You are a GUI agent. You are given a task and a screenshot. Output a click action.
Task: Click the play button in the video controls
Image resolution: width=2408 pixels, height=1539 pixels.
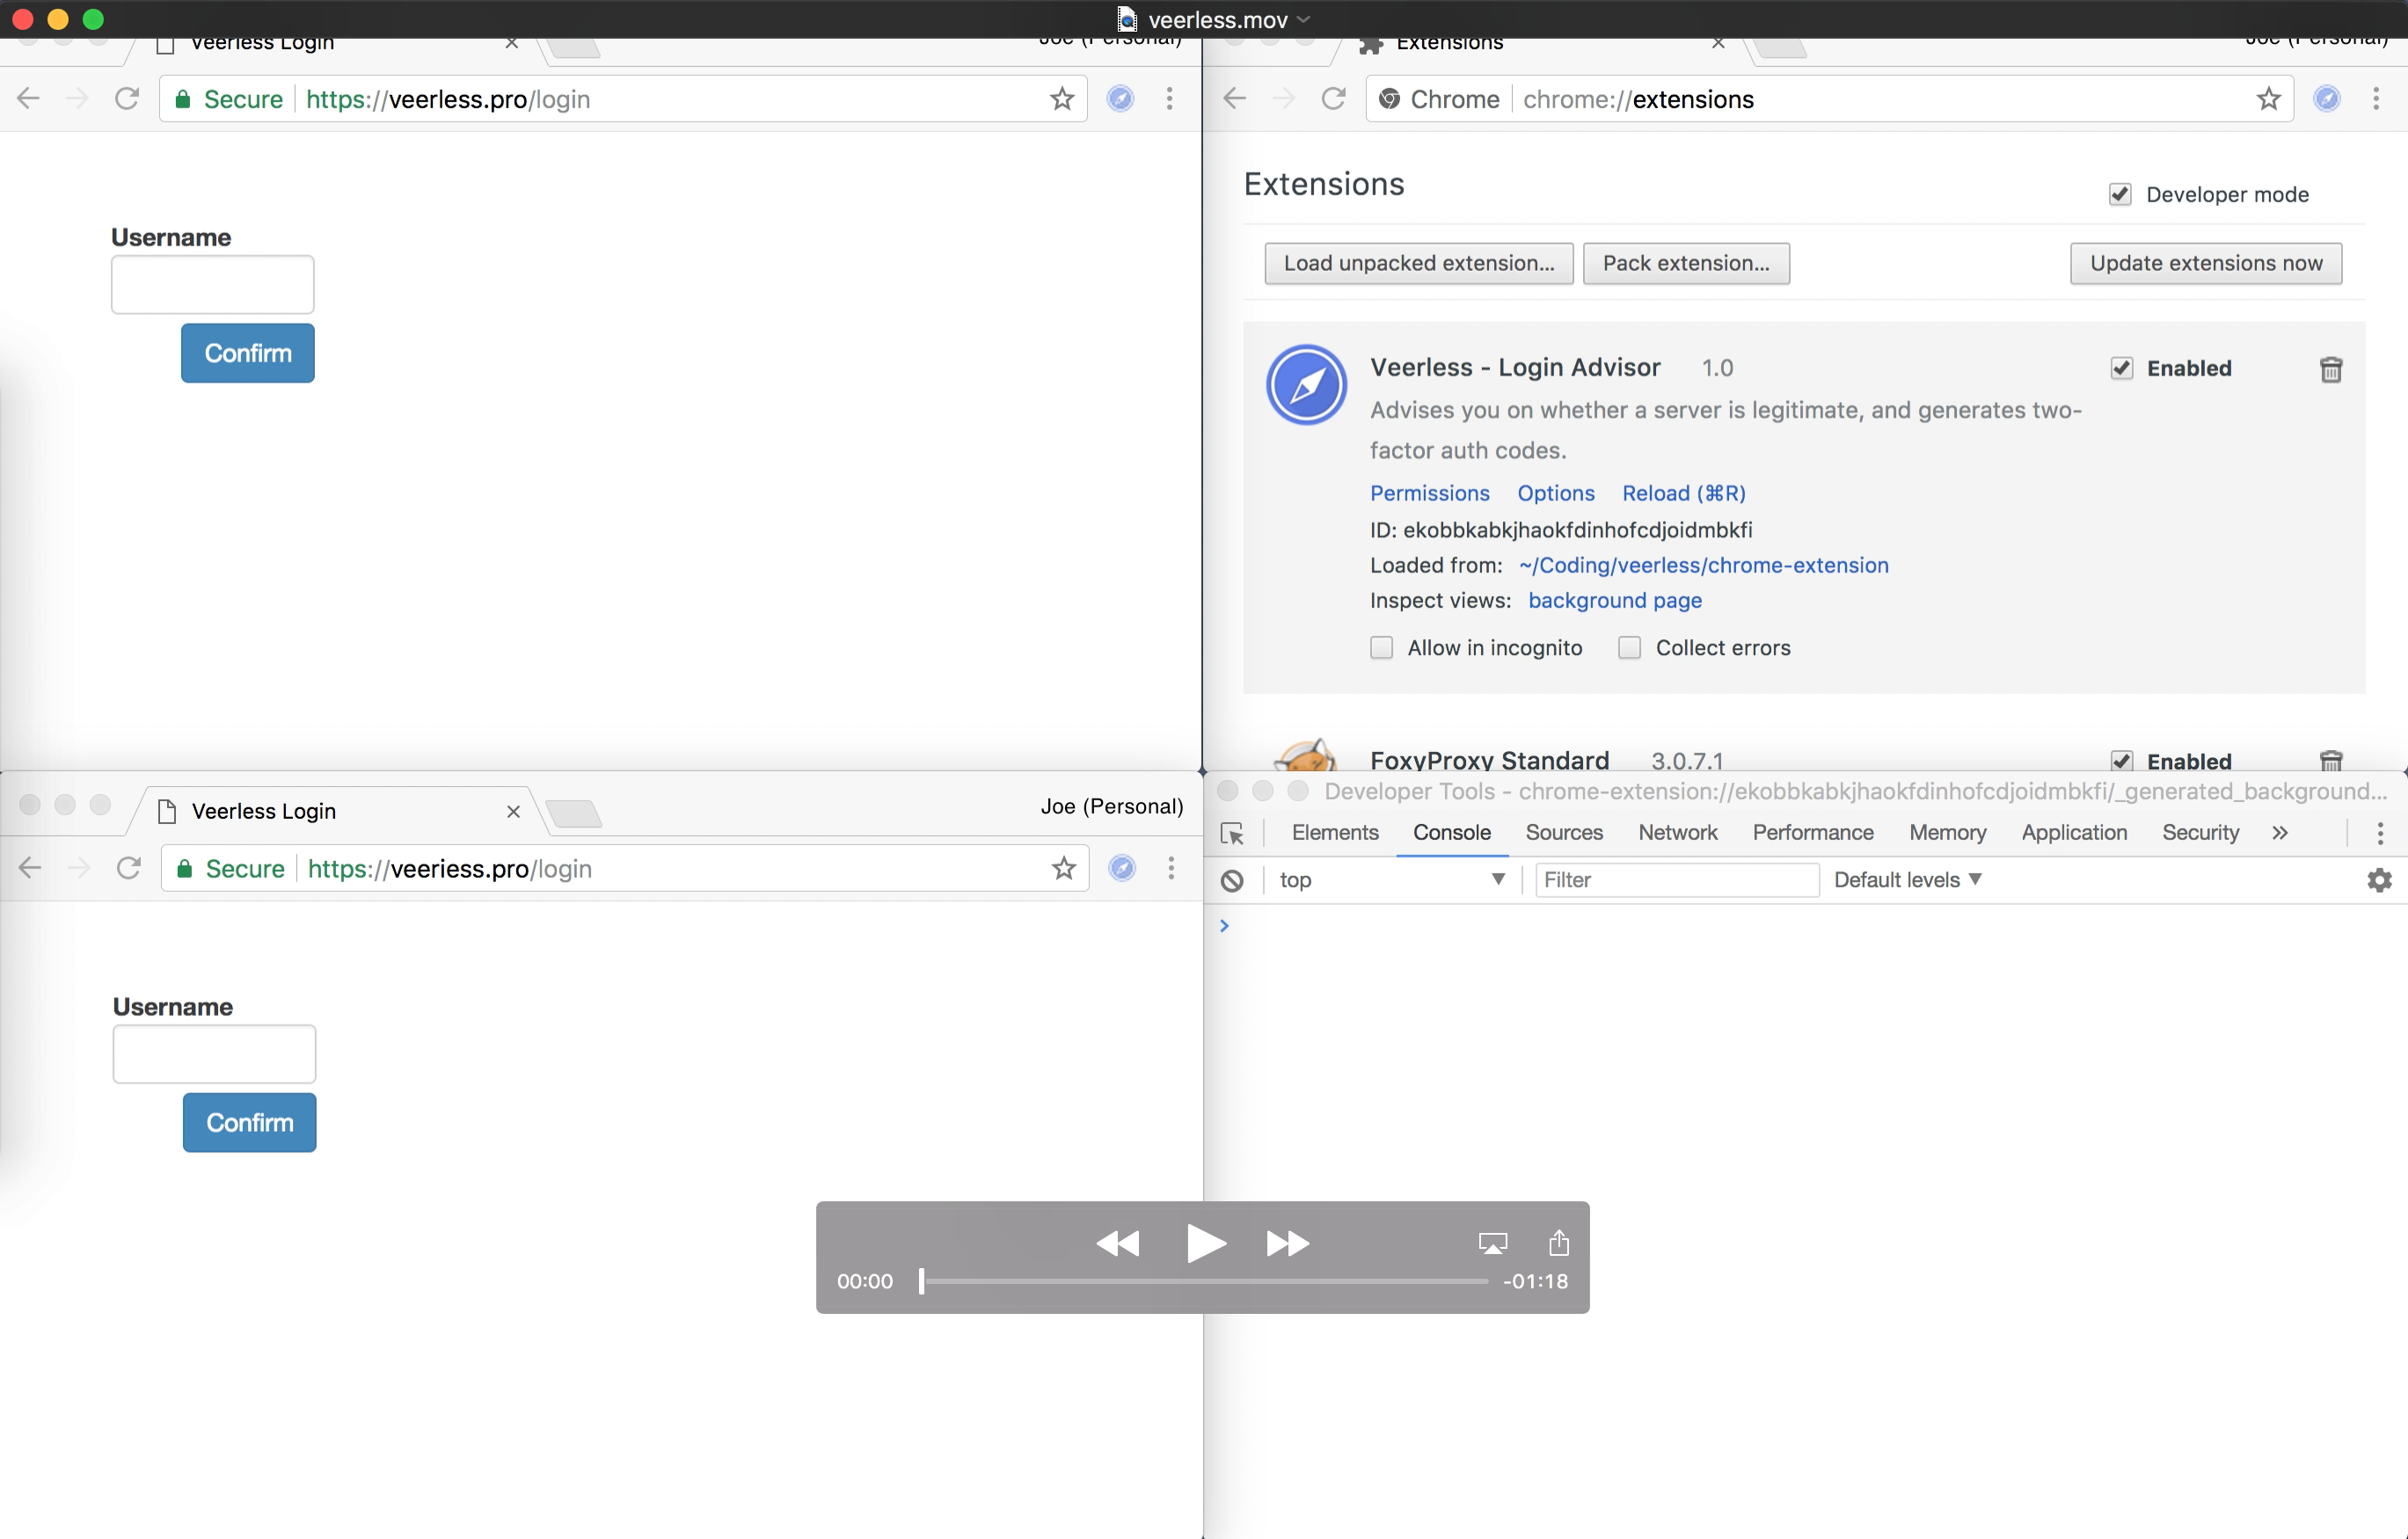point(1205,1243)
